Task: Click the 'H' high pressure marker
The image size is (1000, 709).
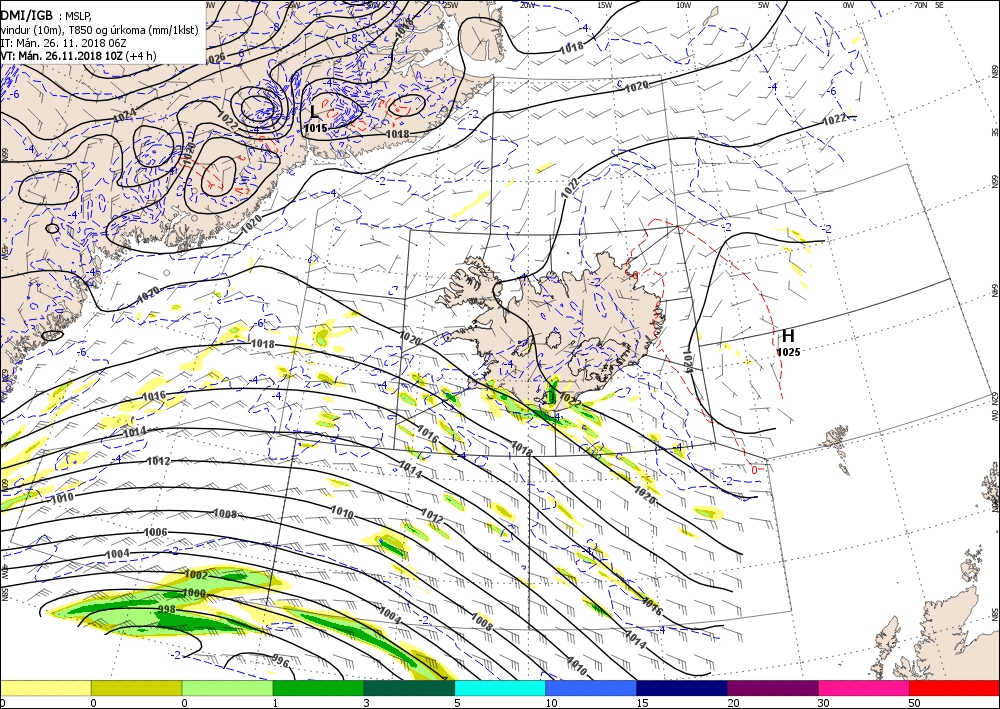Action: (x=788, y=336)
